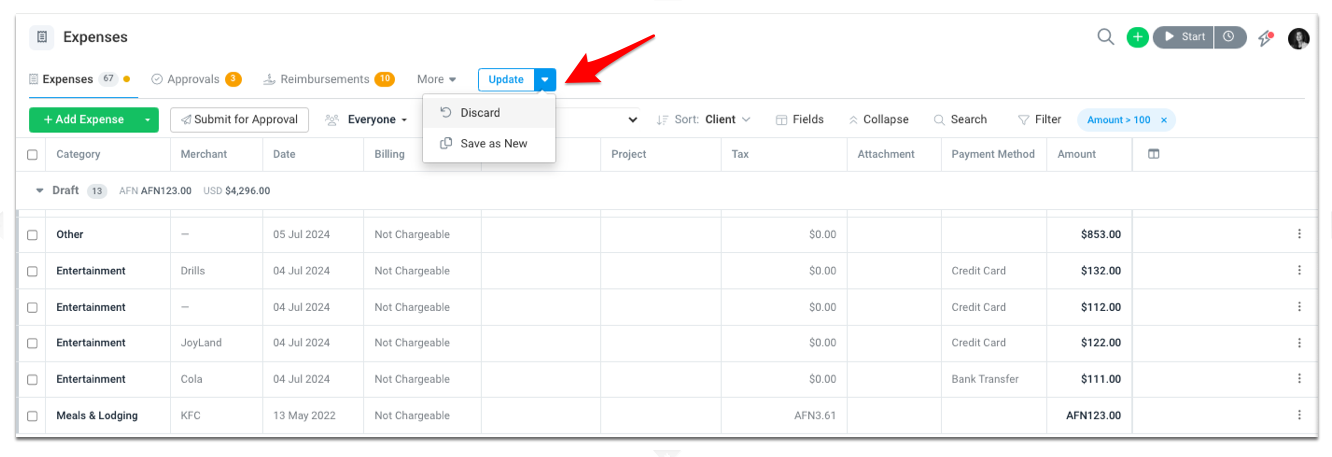This screenshot has height=457, width=1332.
Task: Toggle the select-all checkbox in header
Action: click(x=32, y=155)
